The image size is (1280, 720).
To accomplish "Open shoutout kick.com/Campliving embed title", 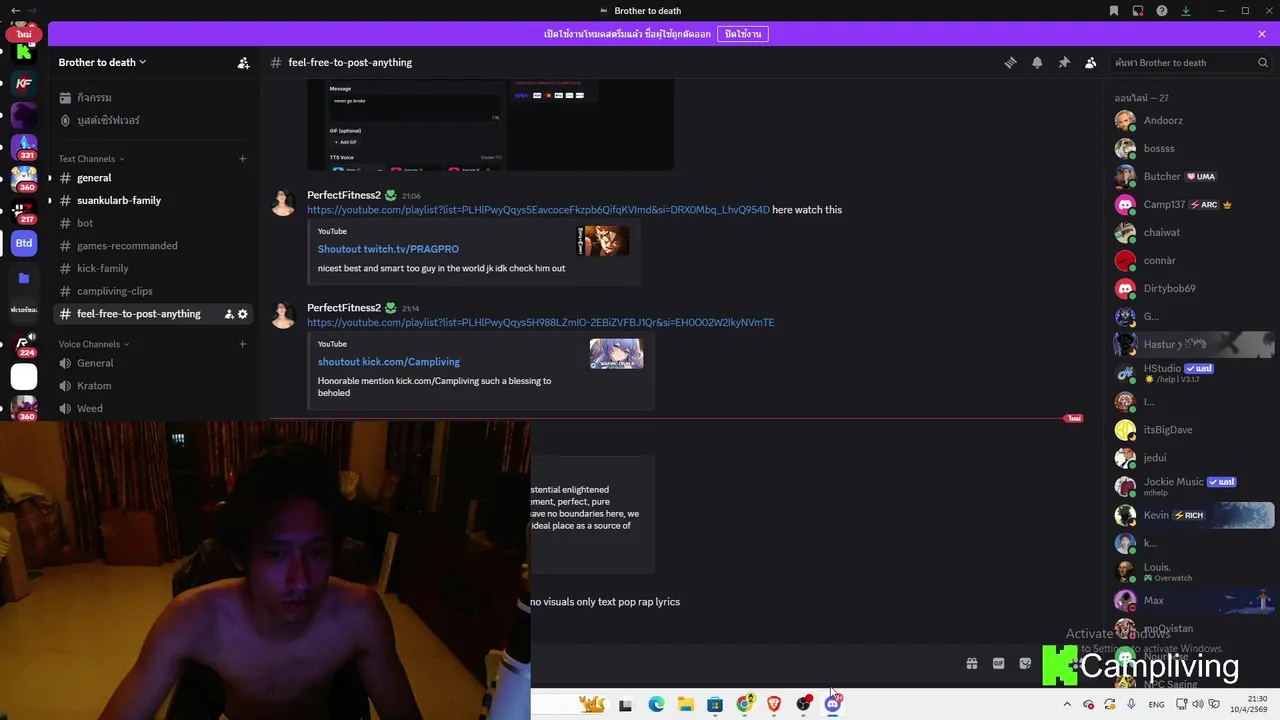I will click(x=389, y=362).
